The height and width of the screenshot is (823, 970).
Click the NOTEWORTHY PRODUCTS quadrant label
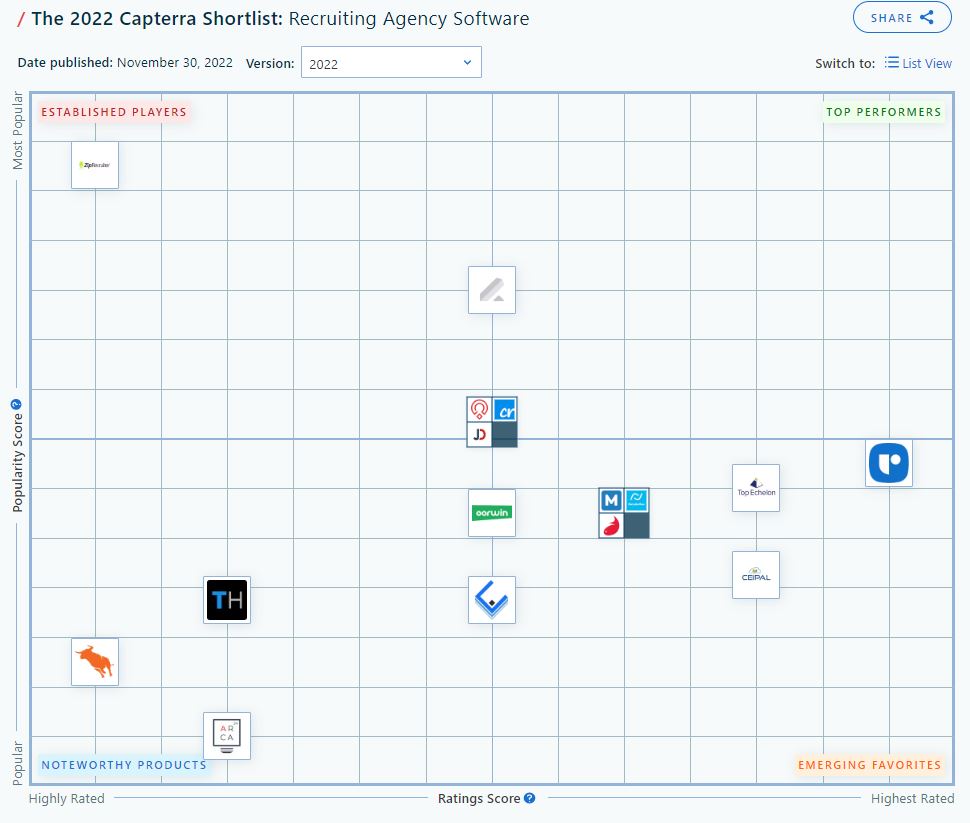[x=124, y=765]
